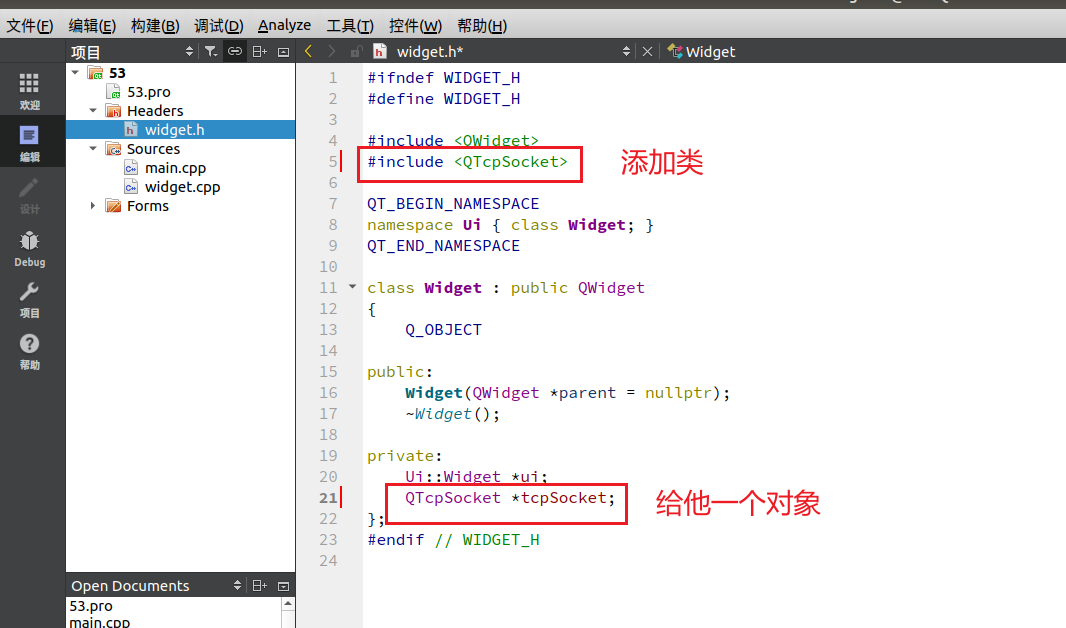Image resolution: width=1066 pixels, height=628 pixels.
Task: Click the Q_OBJECT macro text
Action: [443, 330]
